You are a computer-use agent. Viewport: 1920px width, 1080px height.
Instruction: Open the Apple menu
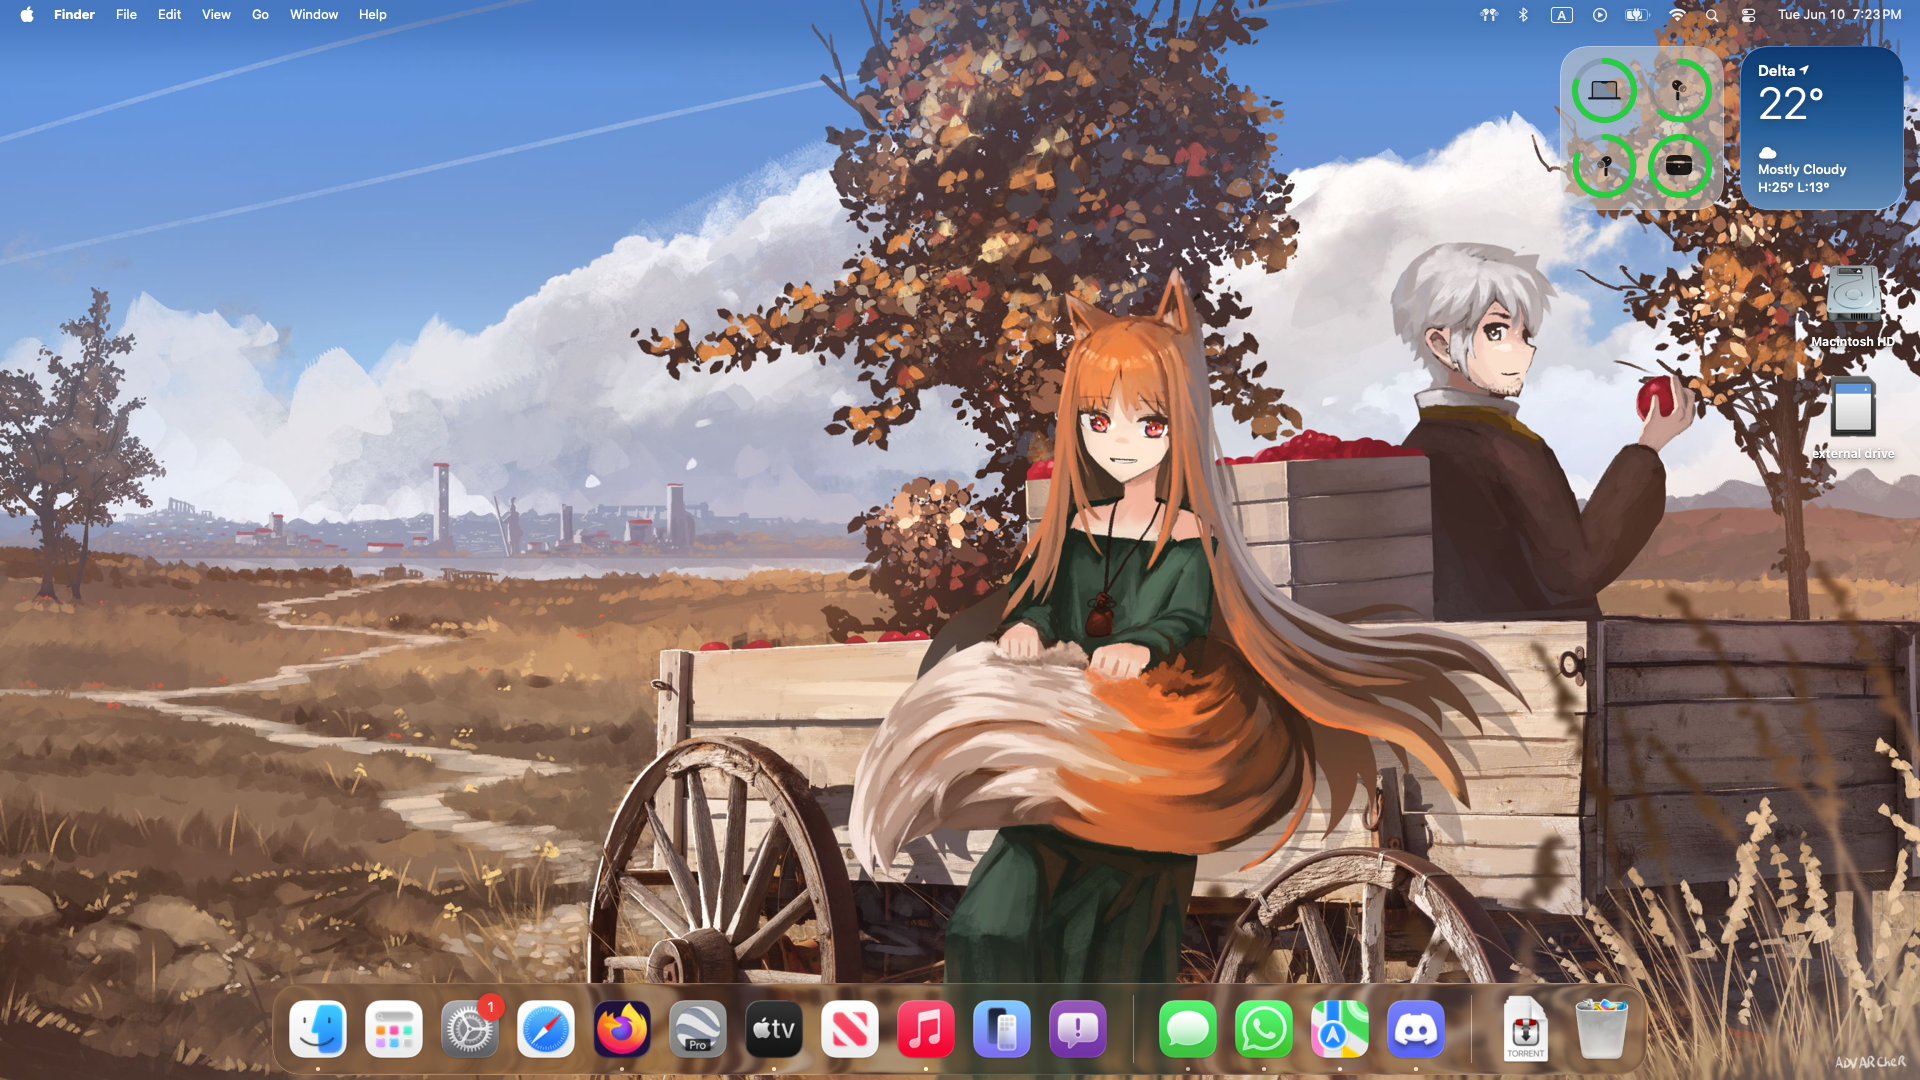pos(27,15)
